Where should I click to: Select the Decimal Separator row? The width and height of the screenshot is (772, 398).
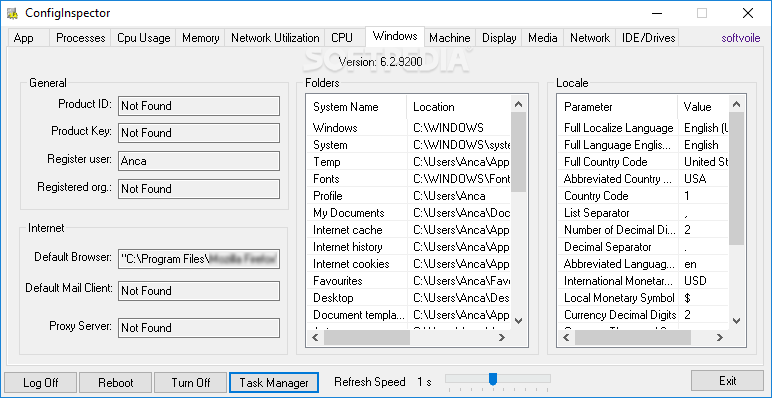[x=643, y=247]
